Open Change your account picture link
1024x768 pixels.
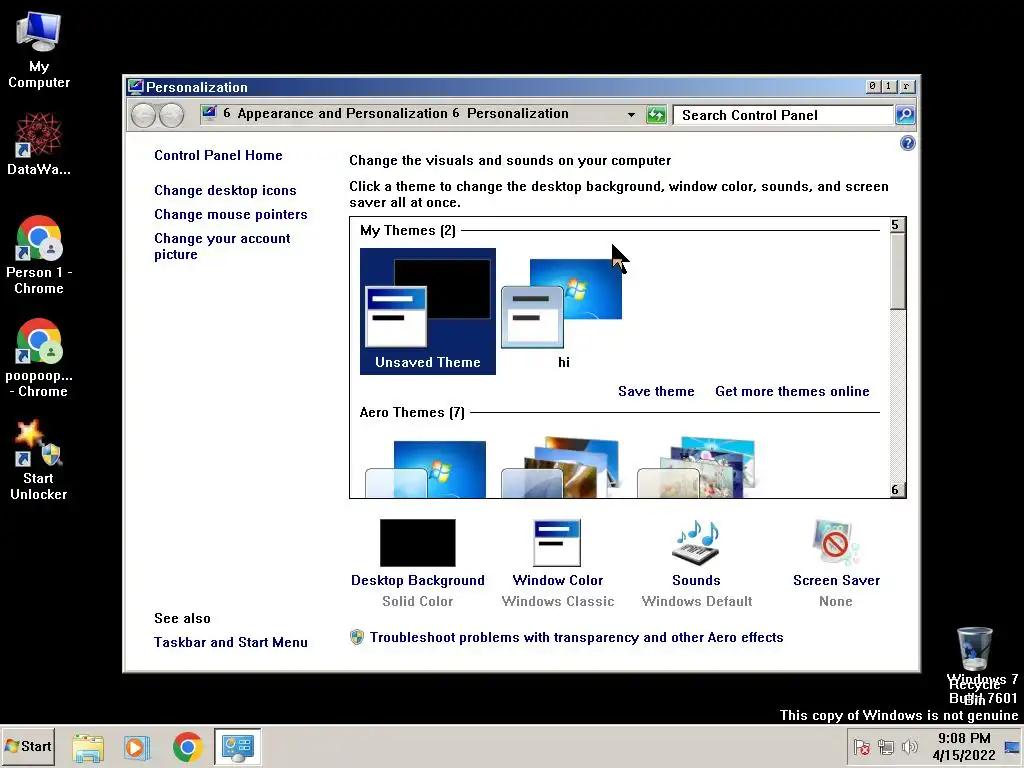[222, 247]
